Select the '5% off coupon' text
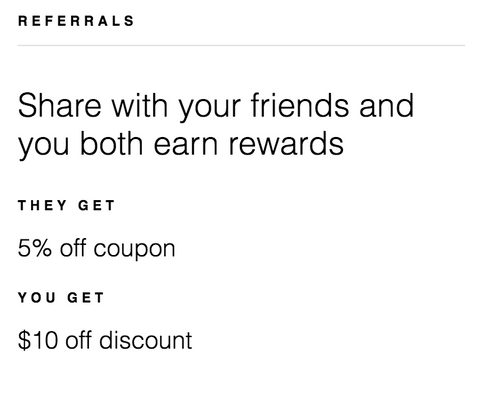 (96, 249)
